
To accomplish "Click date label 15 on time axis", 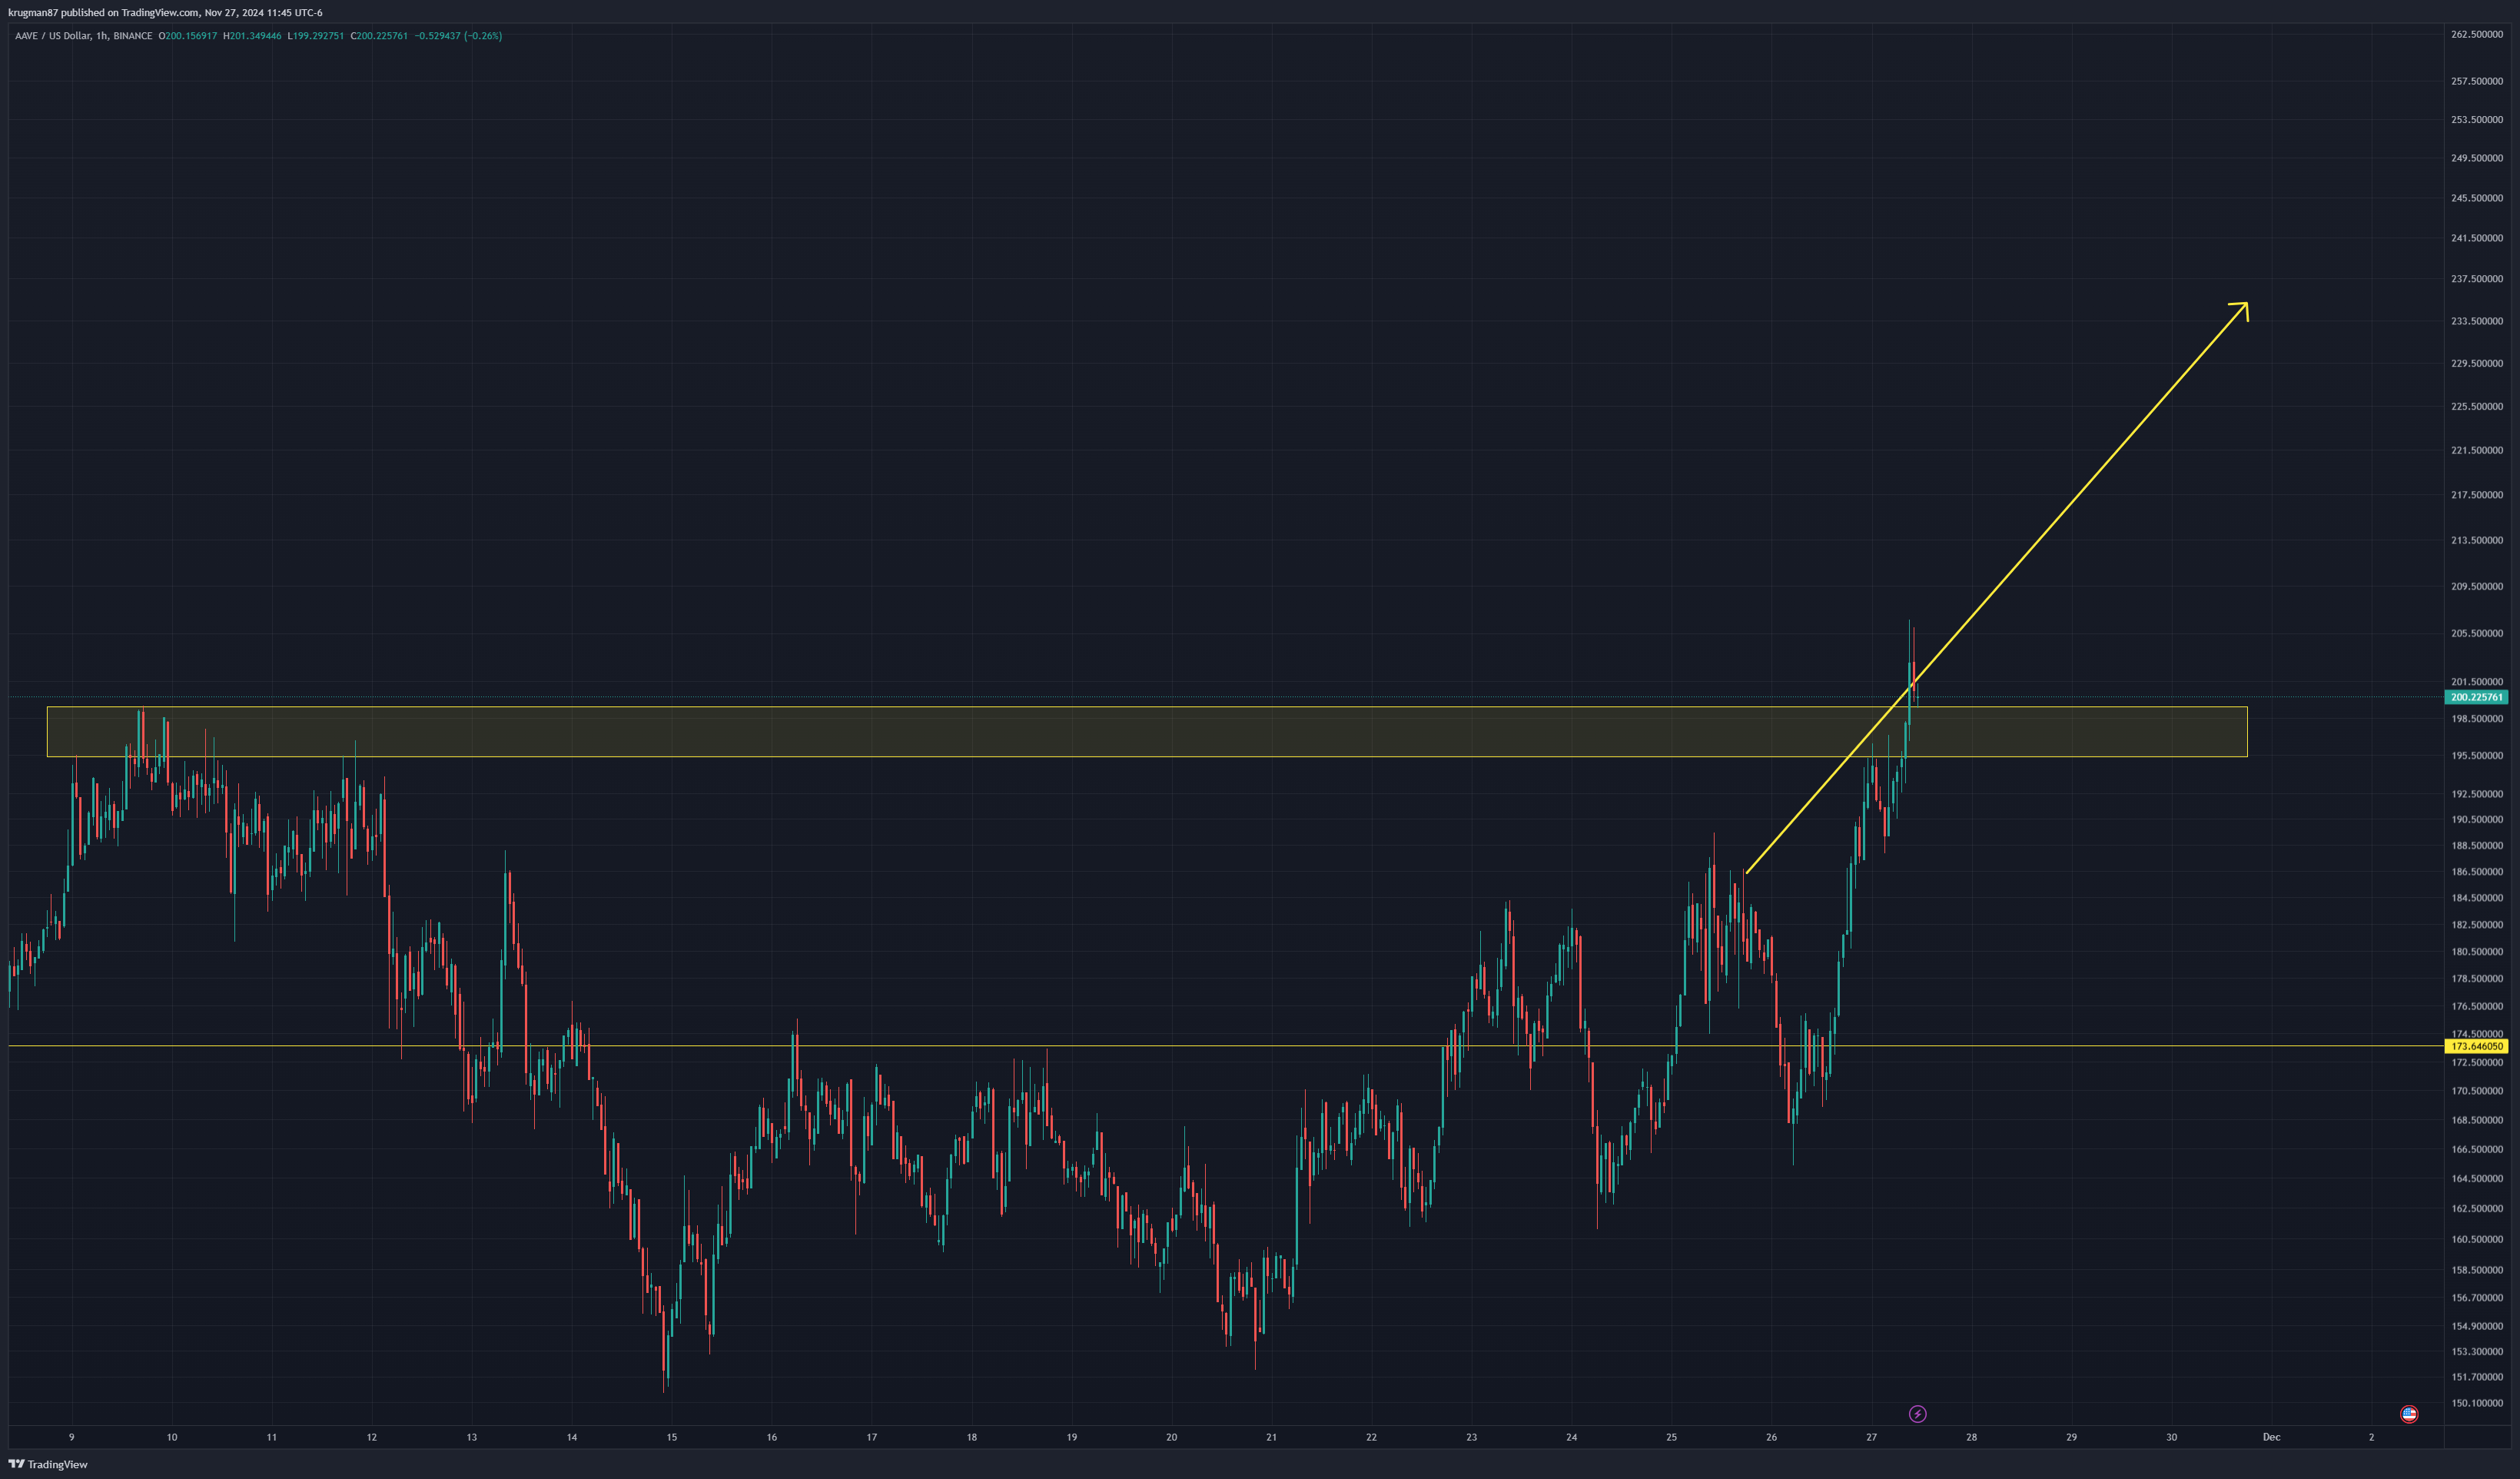I will tap(672, 1437).
